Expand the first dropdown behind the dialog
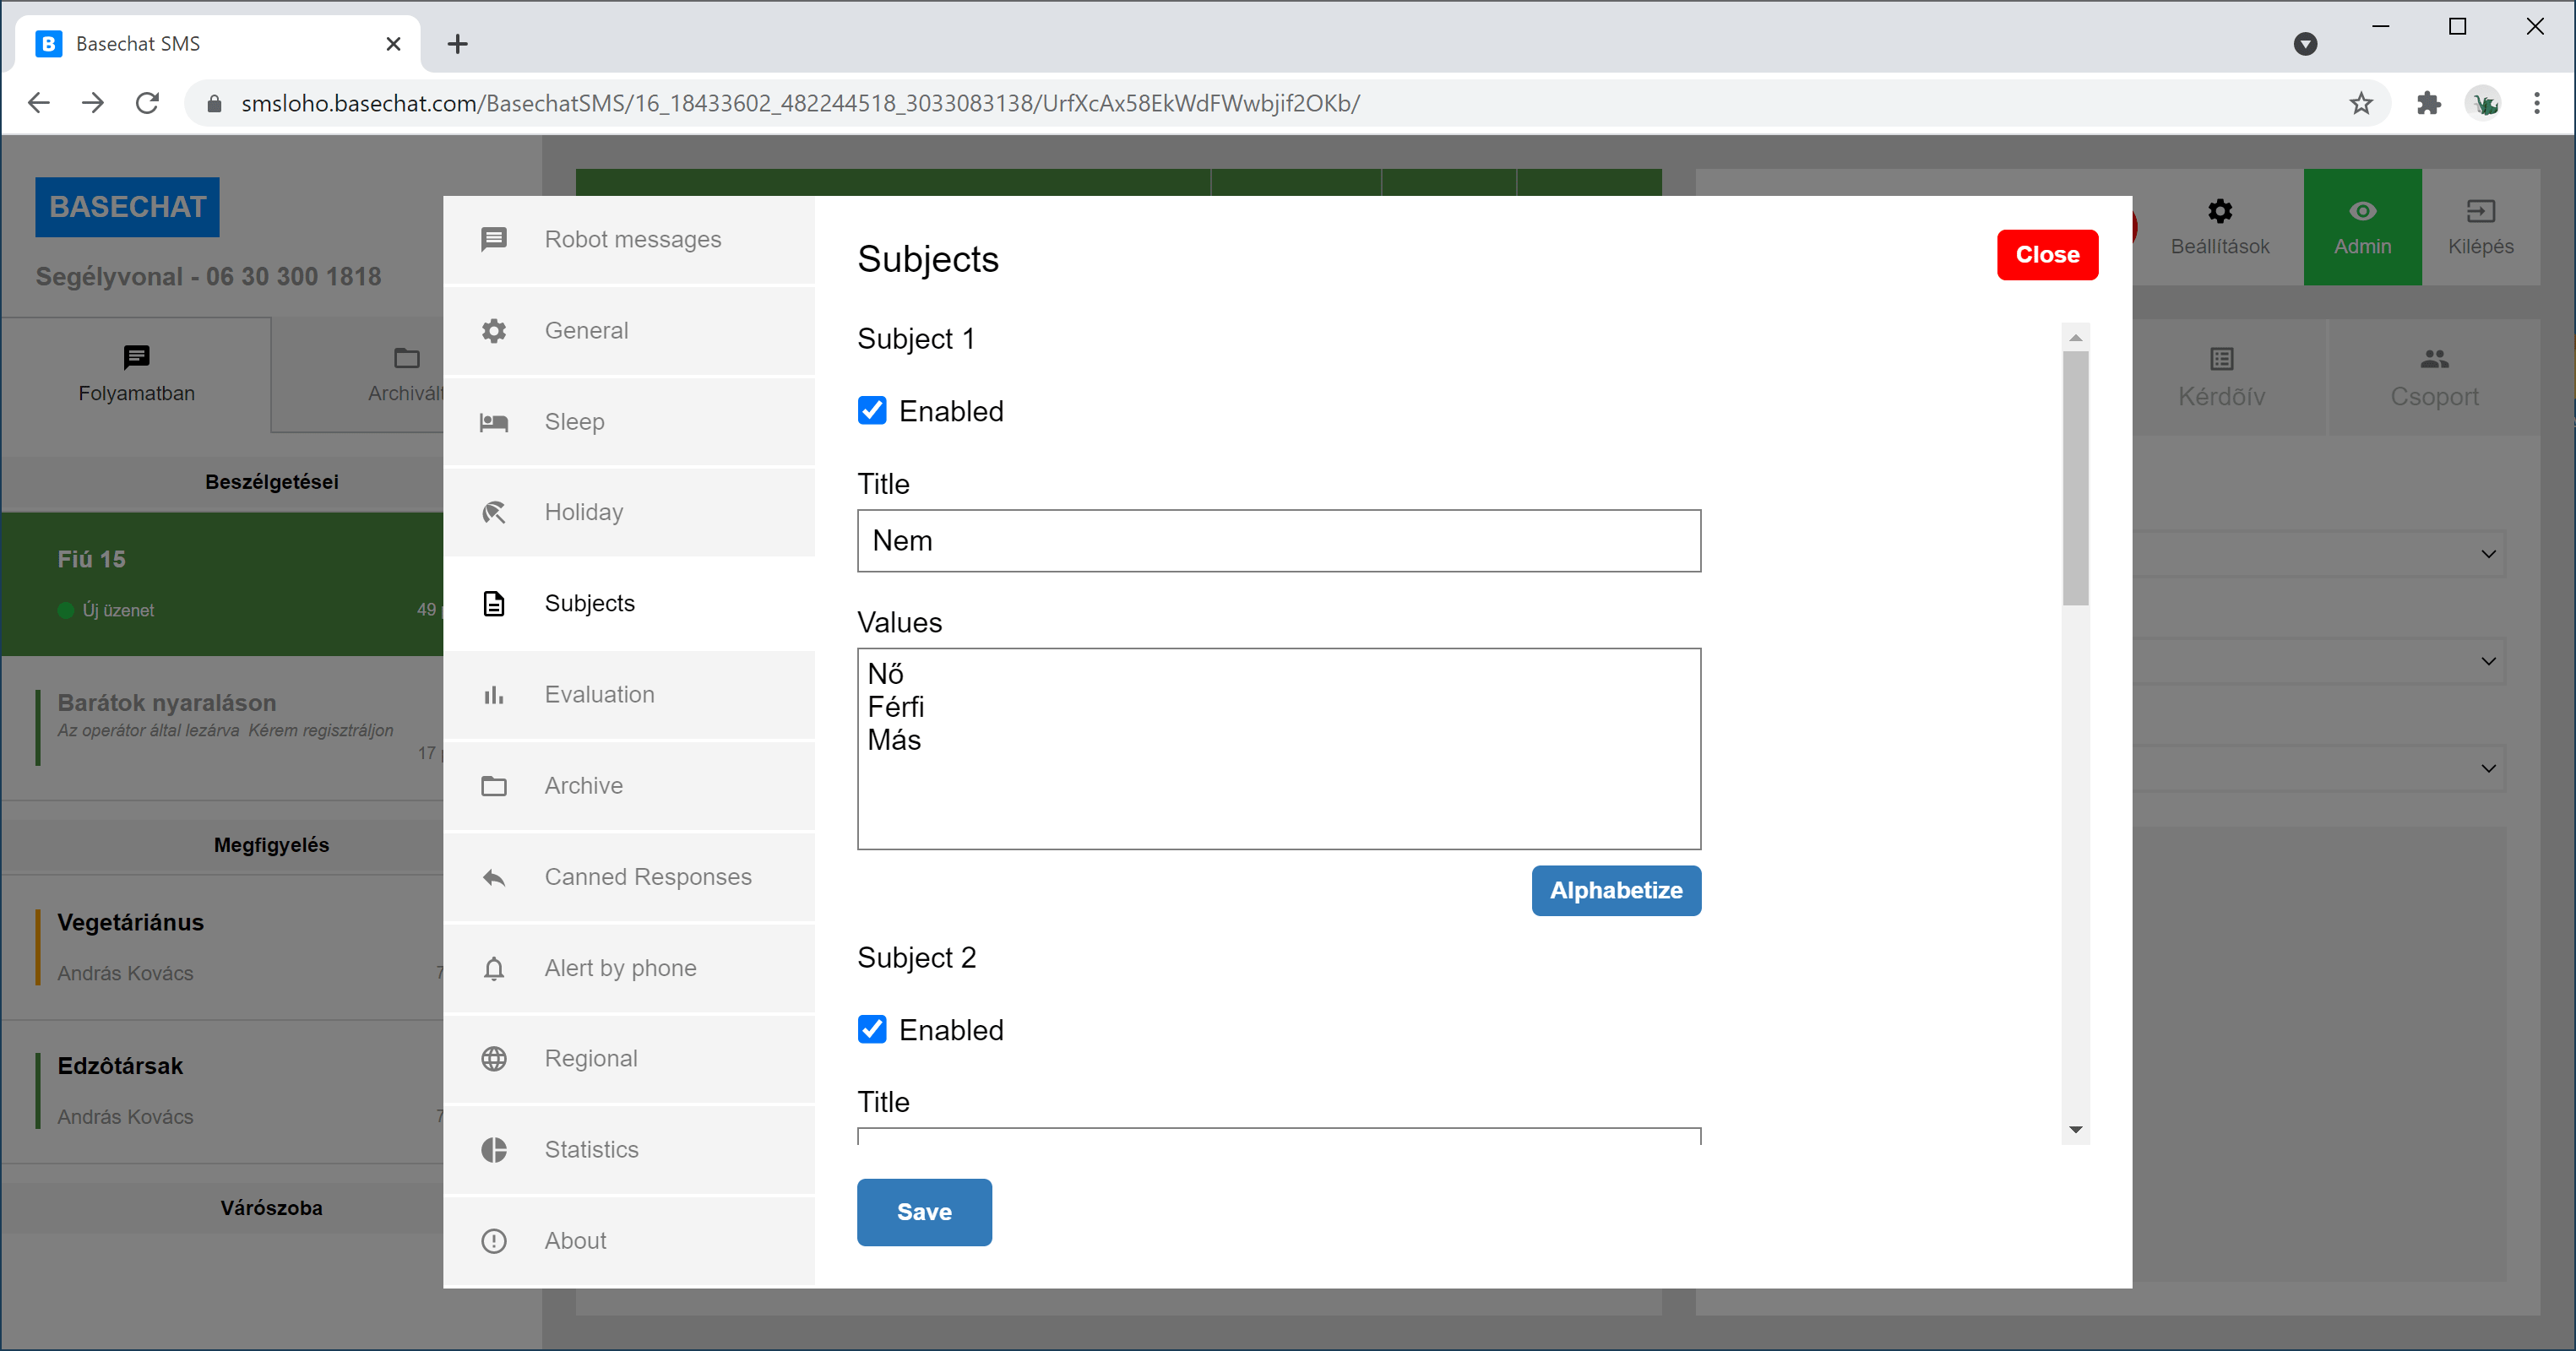2576x1351 pixels. [x=2488, y=554]
